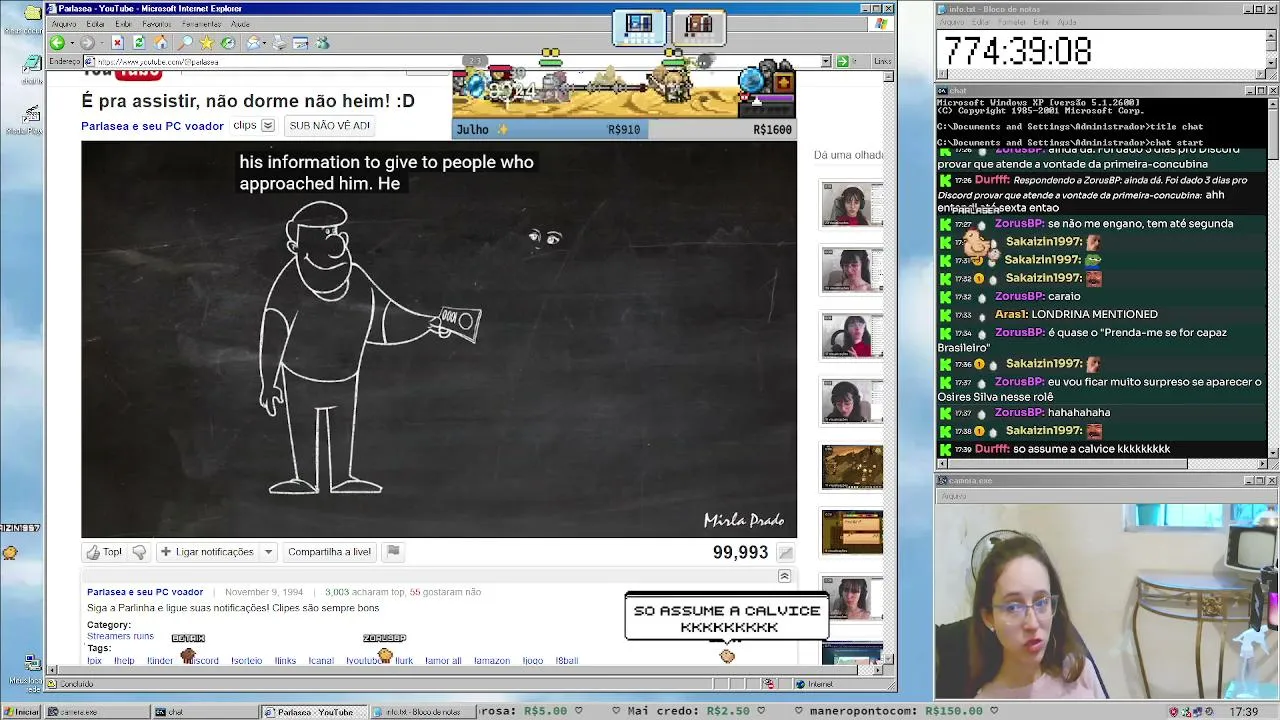This screenshot has width=1280, height=720.
Task: Click the volume icon in the system tray
Action: (x=1209, y=712)
